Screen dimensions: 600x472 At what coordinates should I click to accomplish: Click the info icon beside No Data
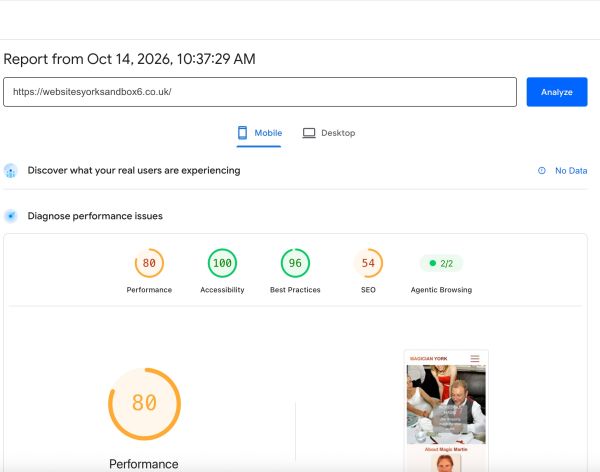(x=542, y=171)
